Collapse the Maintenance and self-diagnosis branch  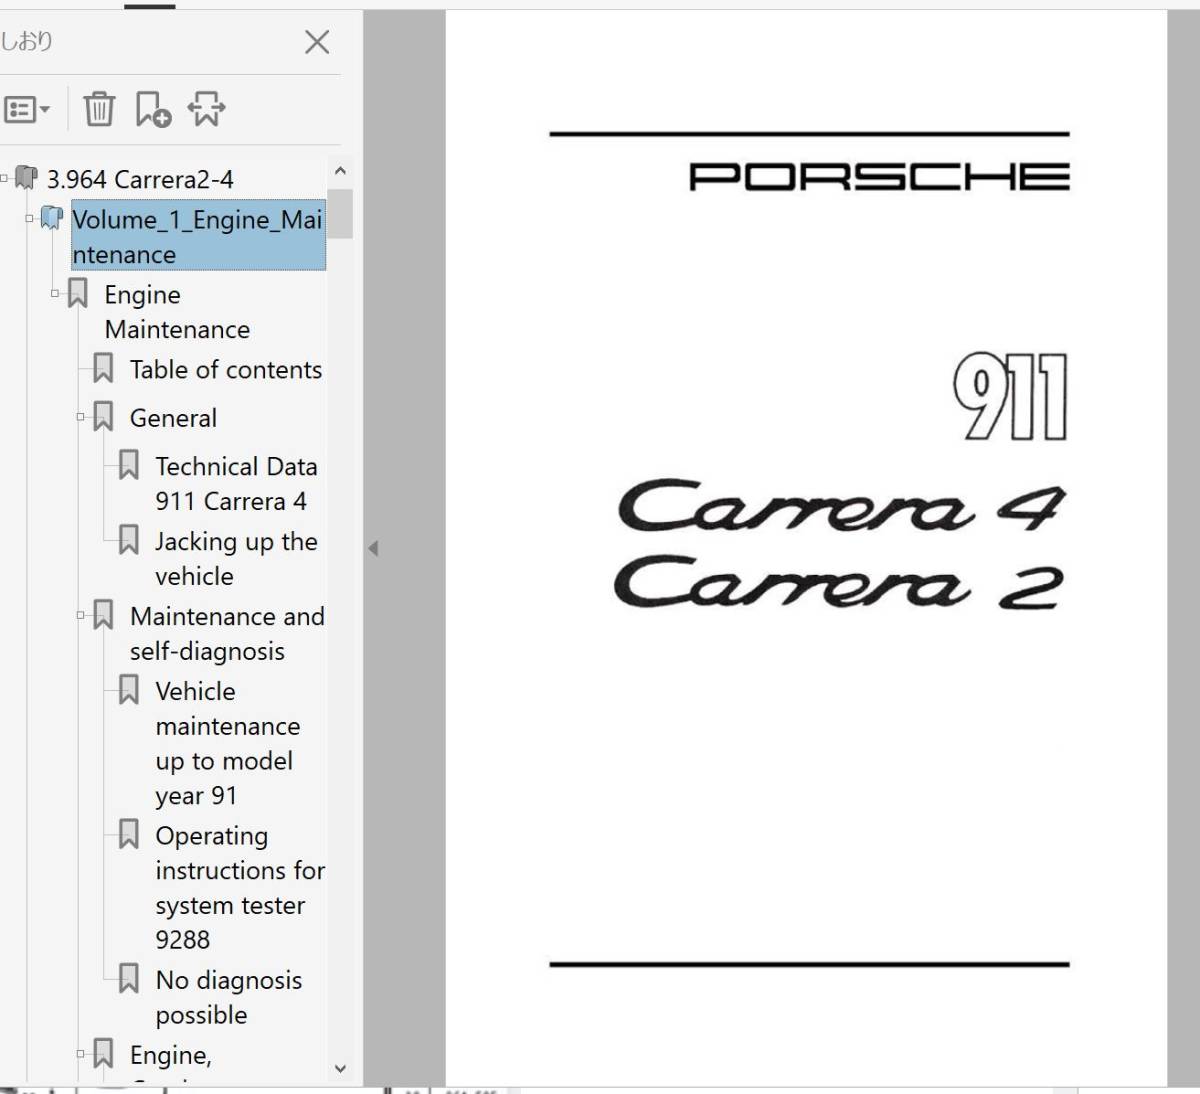pos(81,615)
